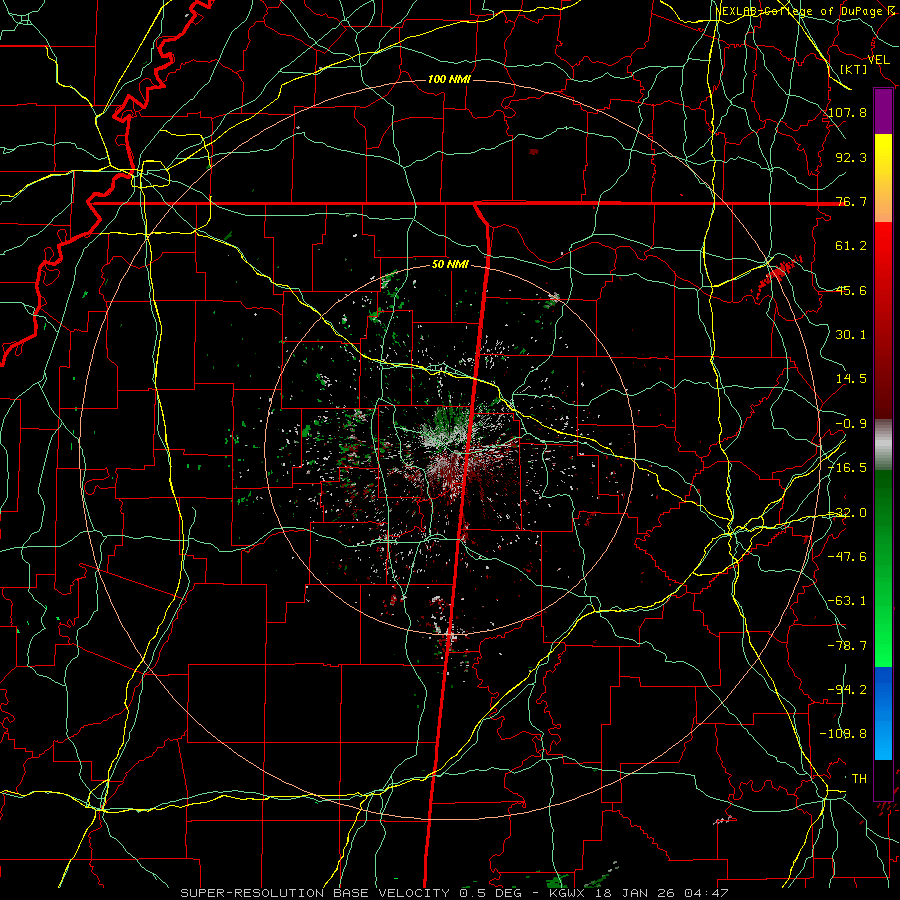Click the [KT] units label

pyautogui.click(x=854, y=69)
